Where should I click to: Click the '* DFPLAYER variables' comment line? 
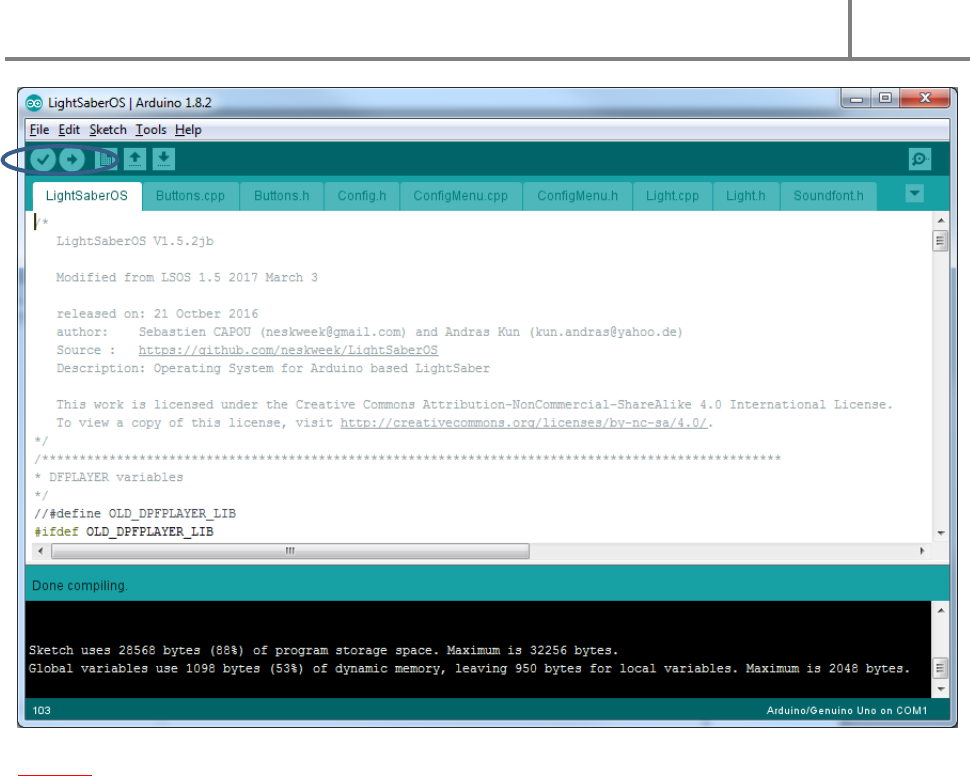(109, 478)
